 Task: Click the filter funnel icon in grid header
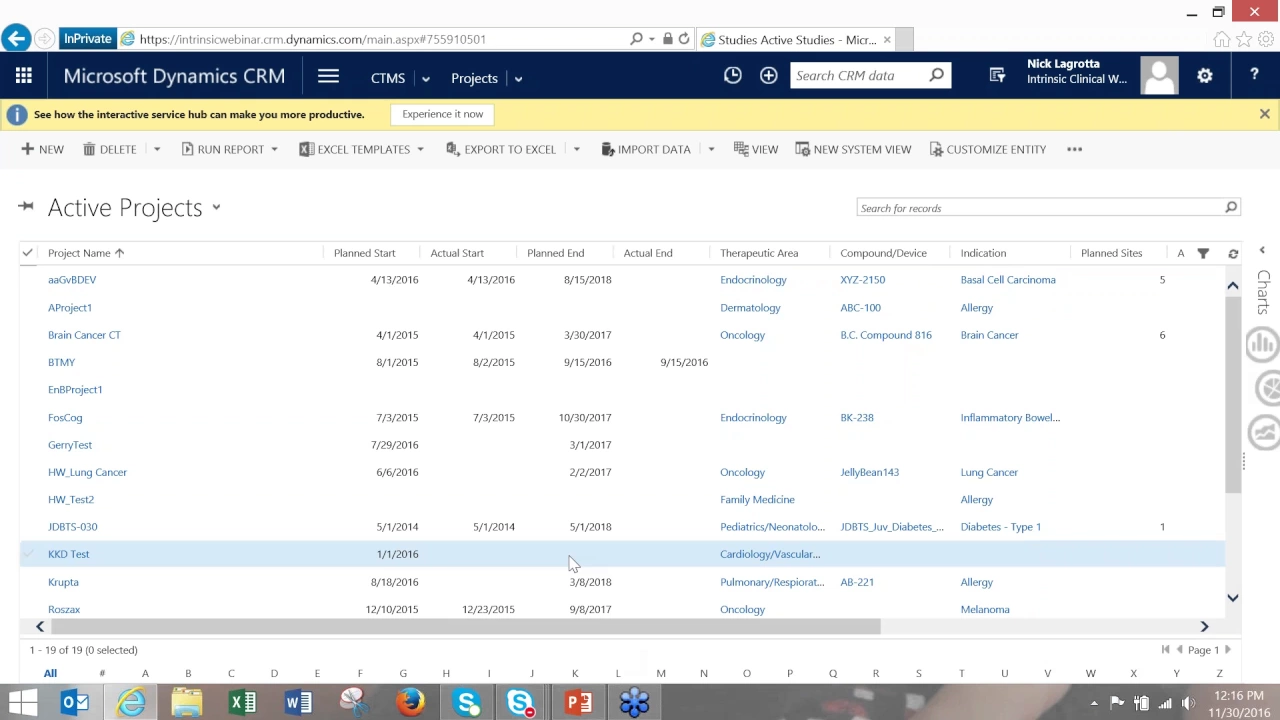1203,253
